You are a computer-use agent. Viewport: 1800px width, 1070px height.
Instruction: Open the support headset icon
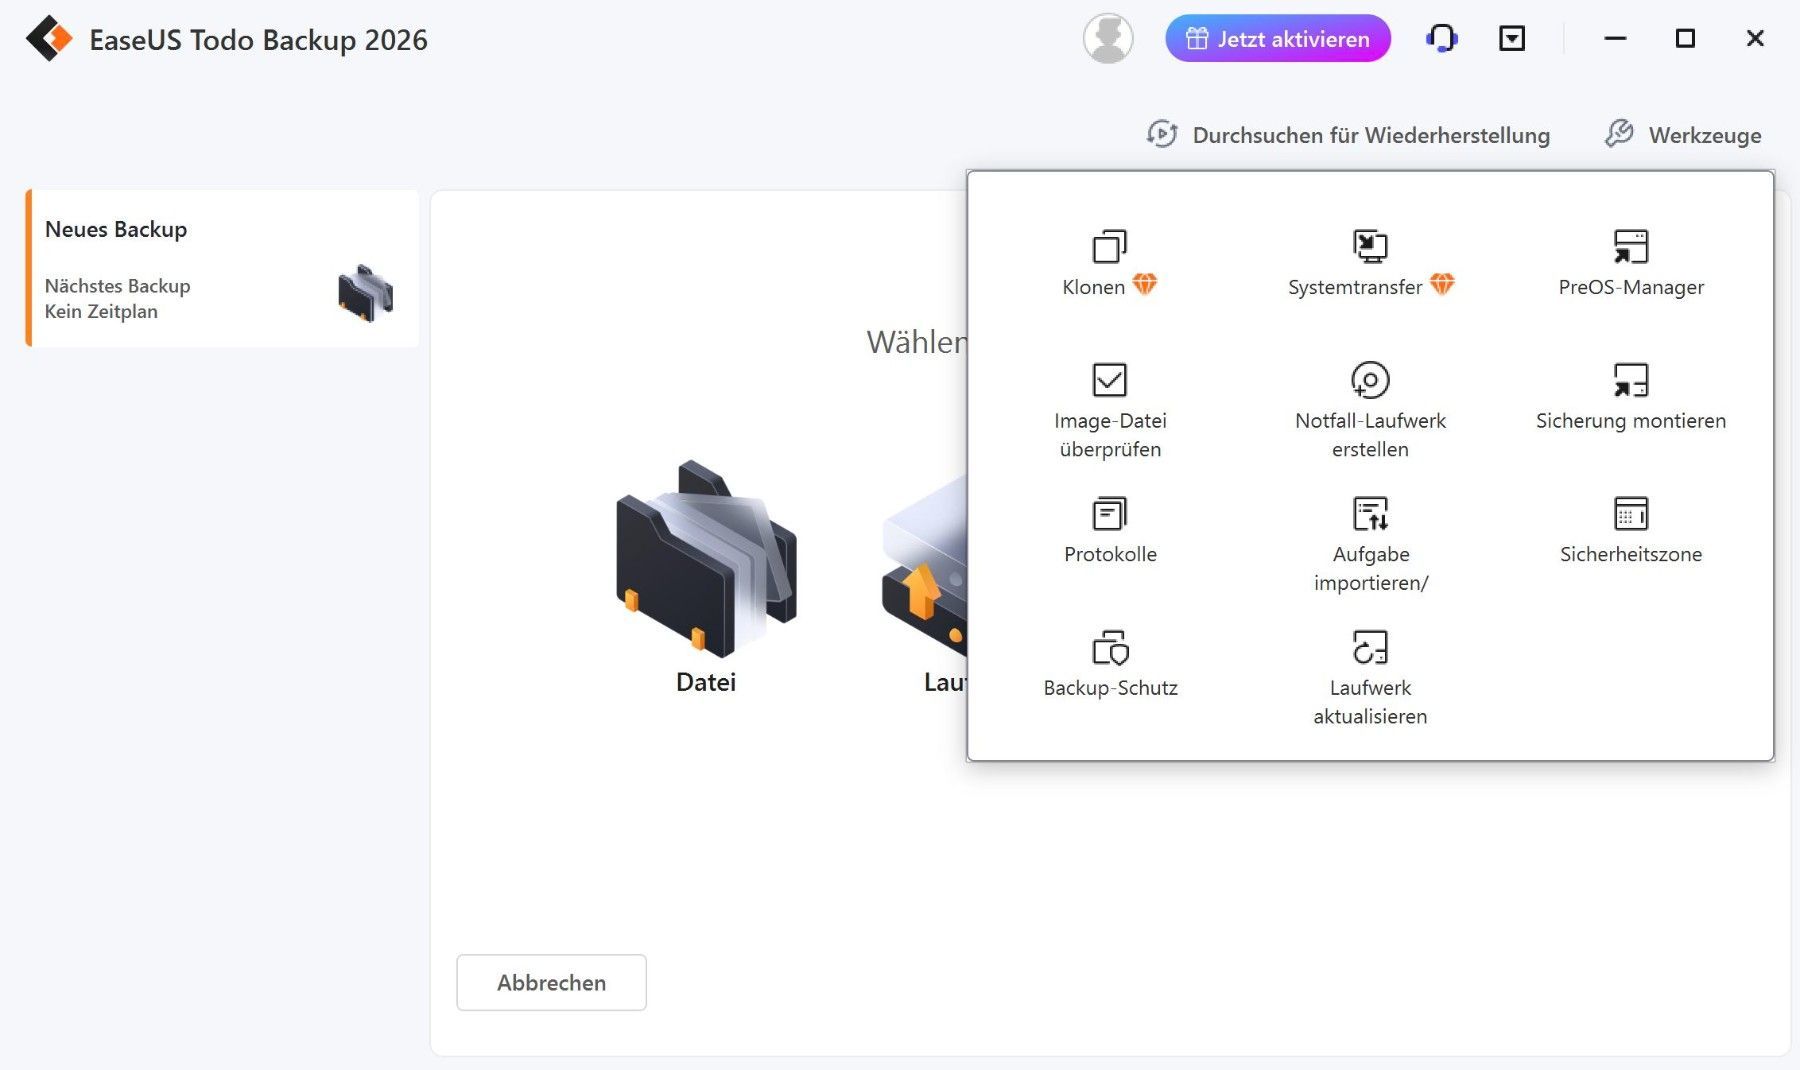[1441, 39]
